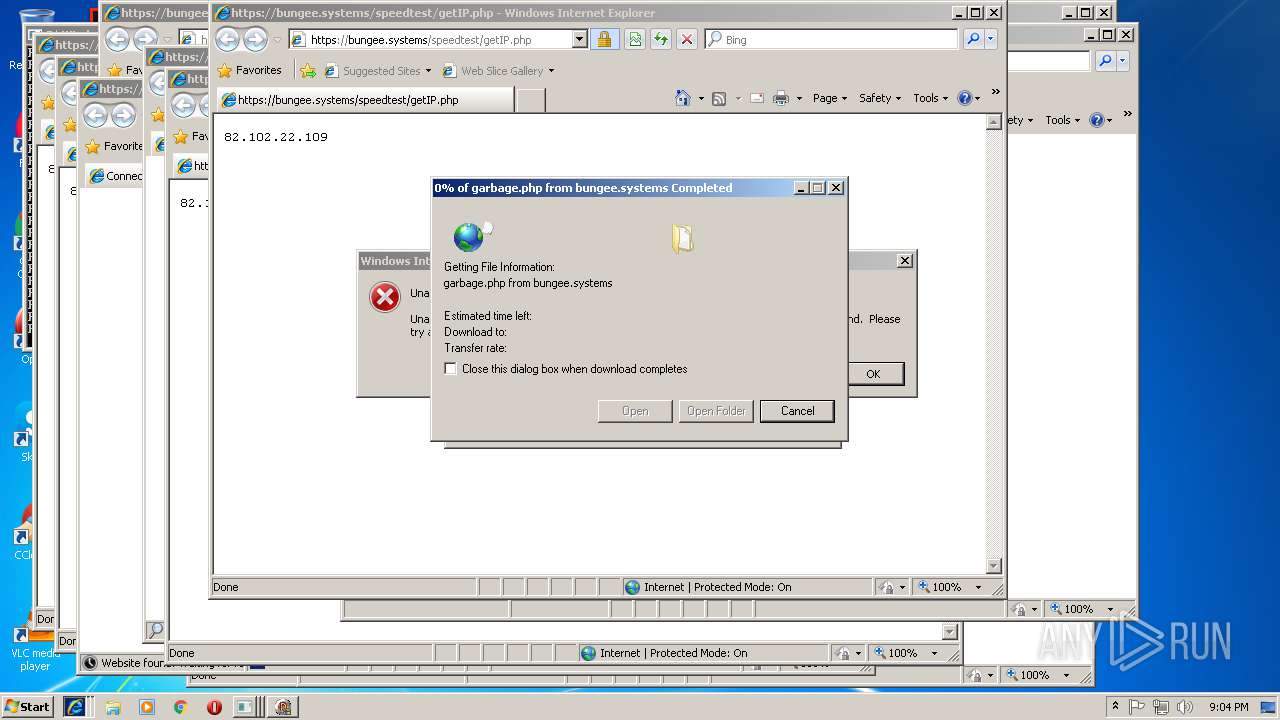
Task: Click the vertical scrollbar down arrow of front page
Action: point(993,566)
